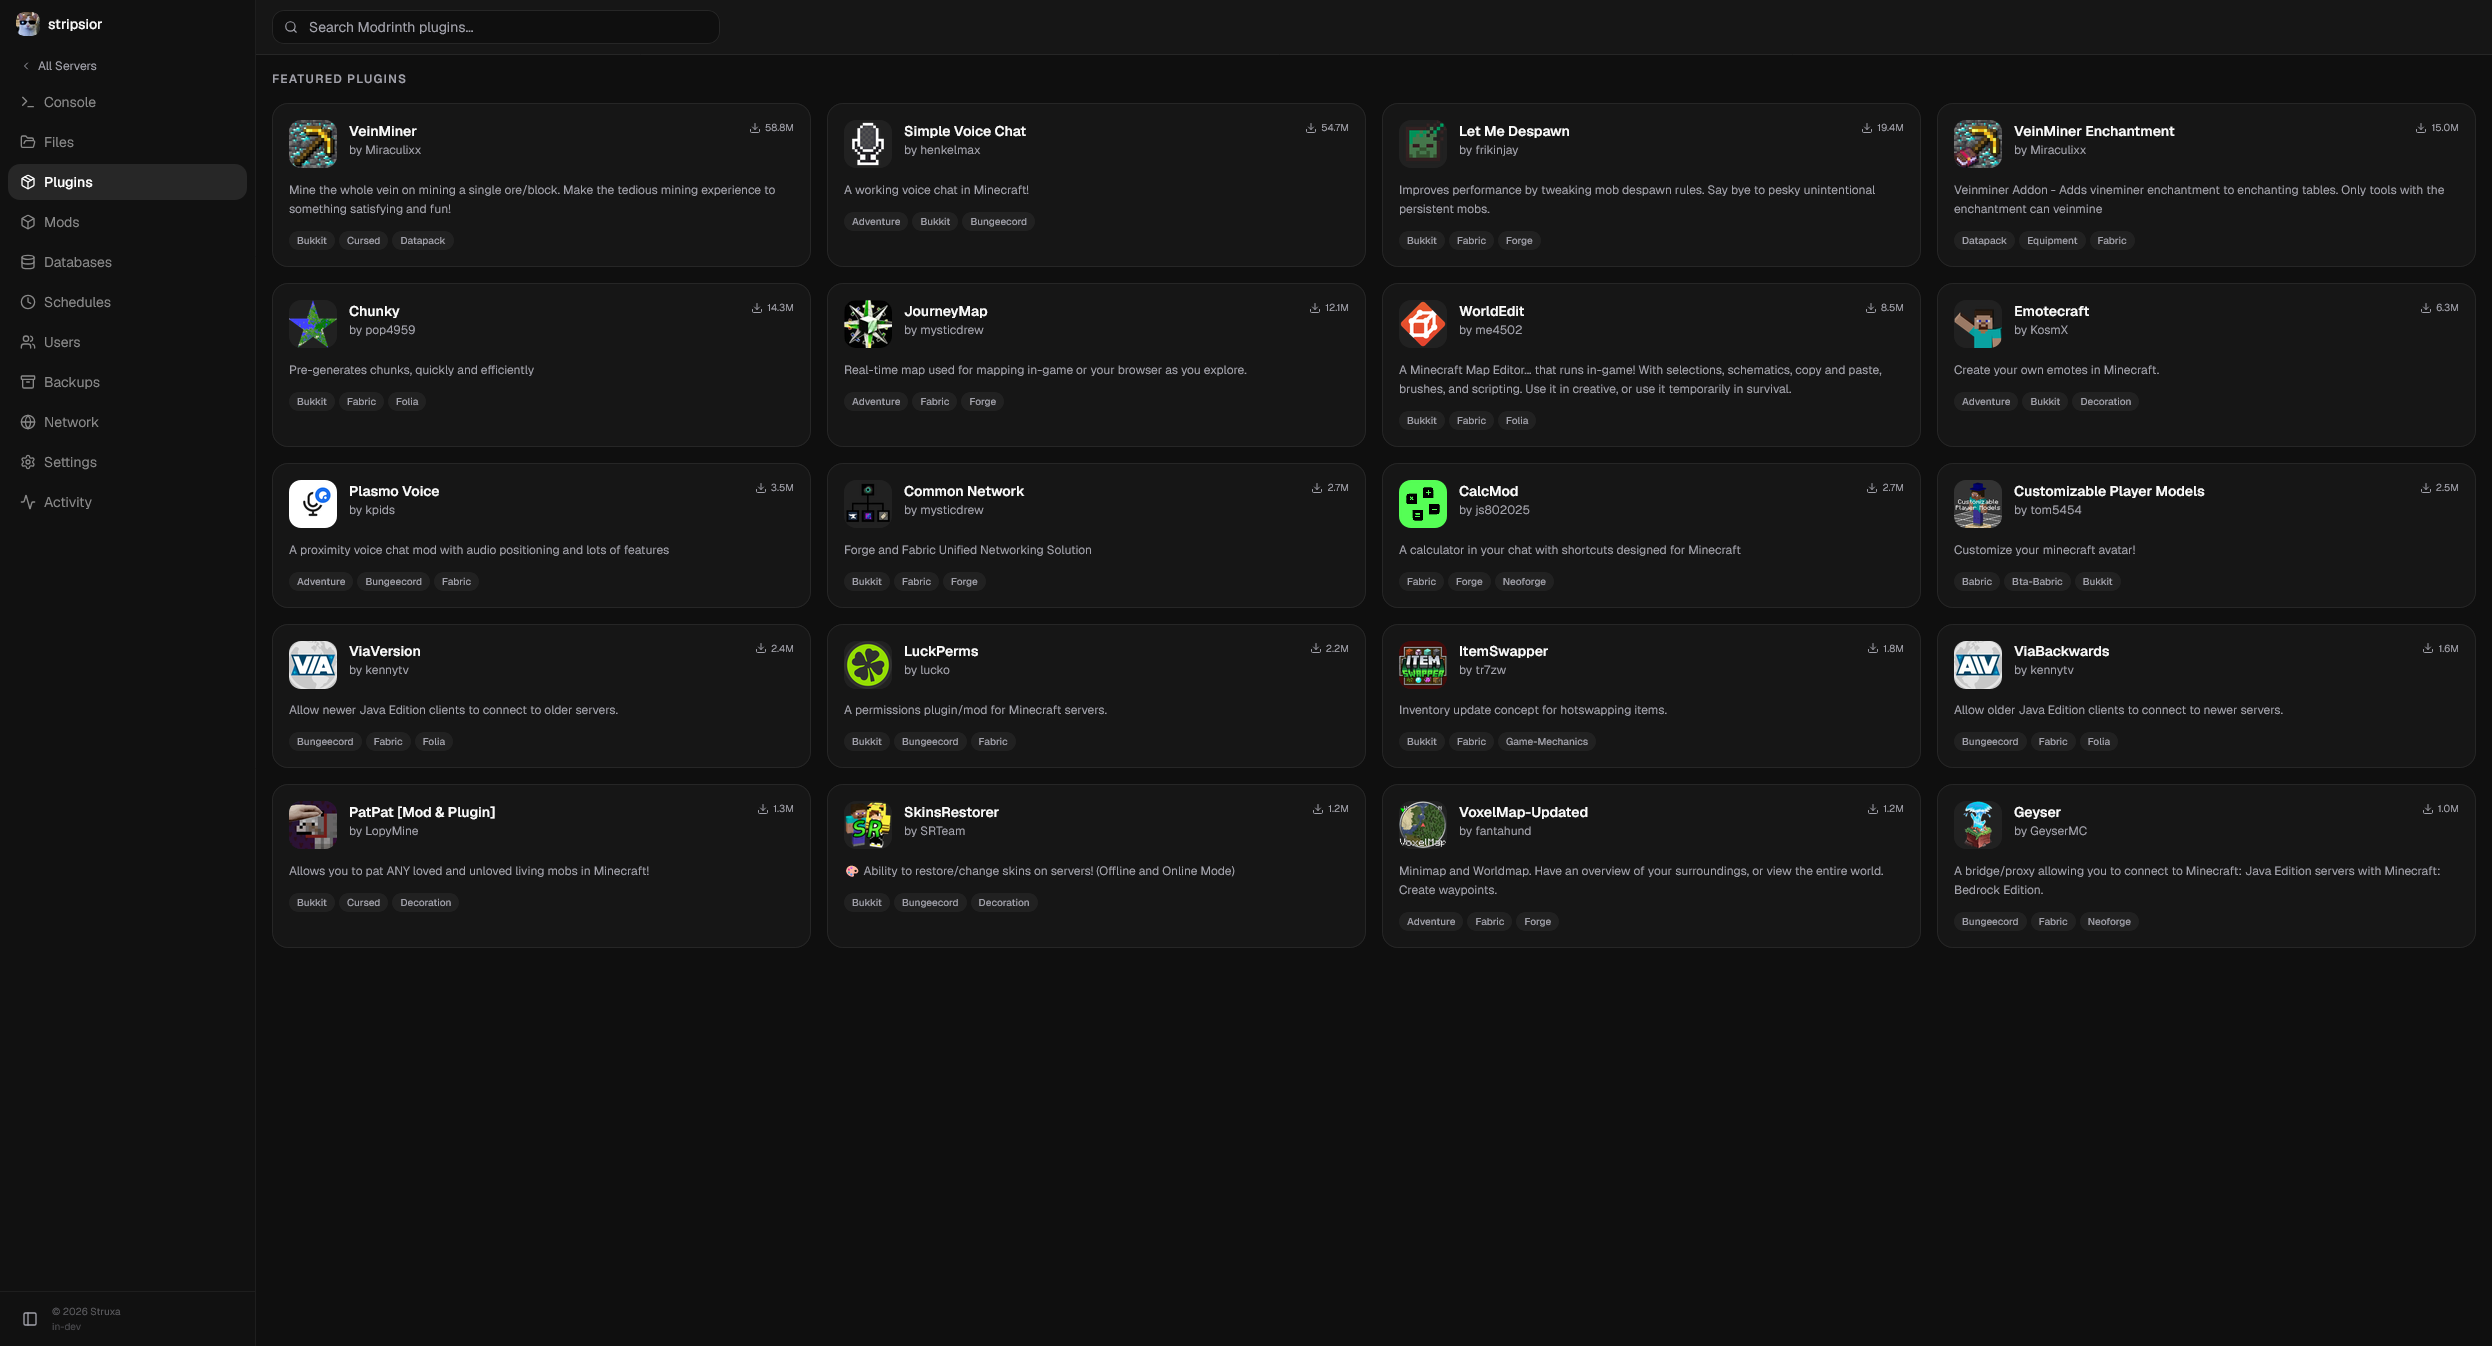Click the PatPat plugin icon
The width and height of the screenshot is (2492, 1346).
(313, 825)
